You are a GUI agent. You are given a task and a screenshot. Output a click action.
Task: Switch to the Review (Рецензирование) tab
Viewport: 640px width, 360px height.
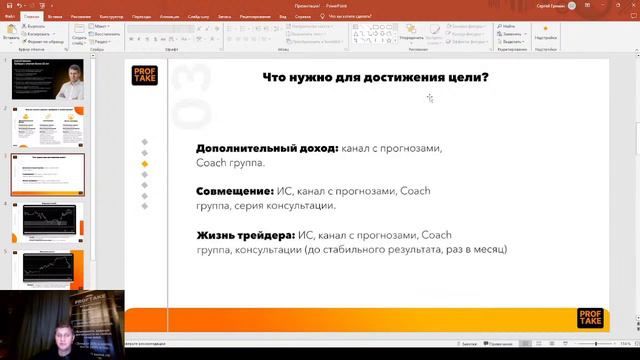(x=255, y=17)
